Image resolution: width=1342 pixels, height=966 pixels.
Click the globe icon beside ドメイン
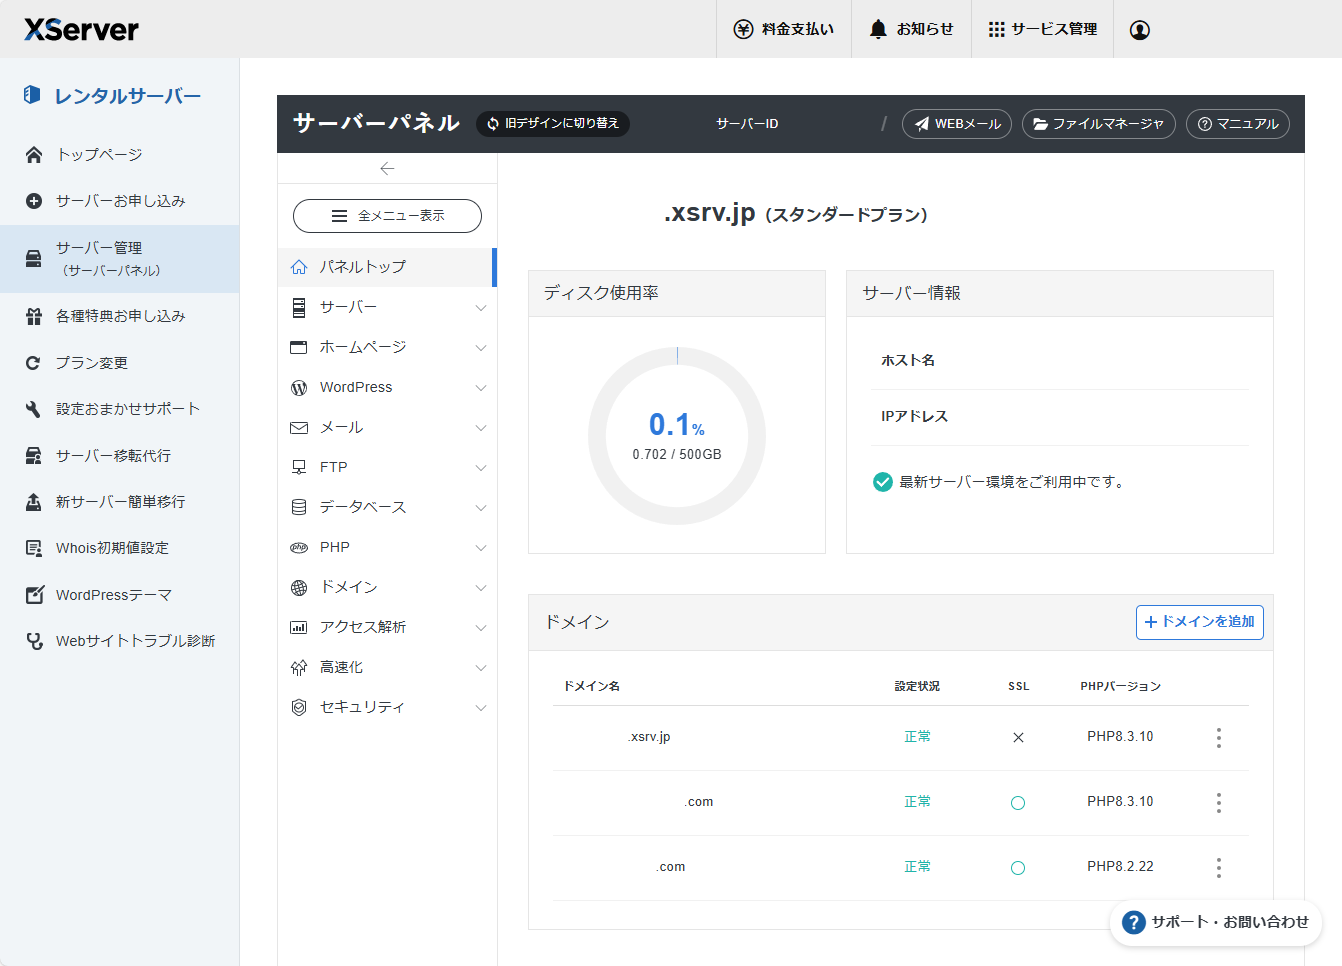(299, 588)
